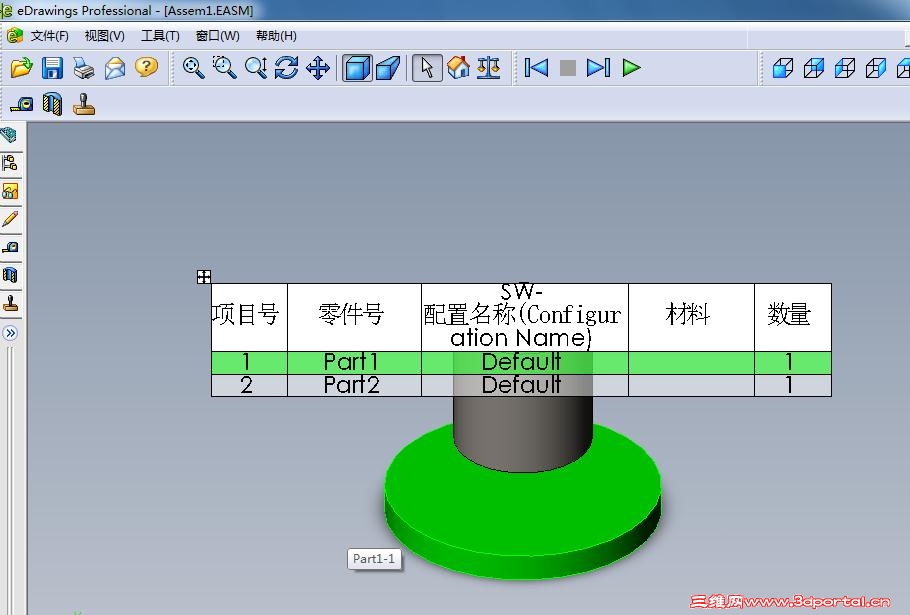Viewport: 910px width, 615px height.
Task: Click the table move handle above the BOM
Action: click(x=204, y=277)
